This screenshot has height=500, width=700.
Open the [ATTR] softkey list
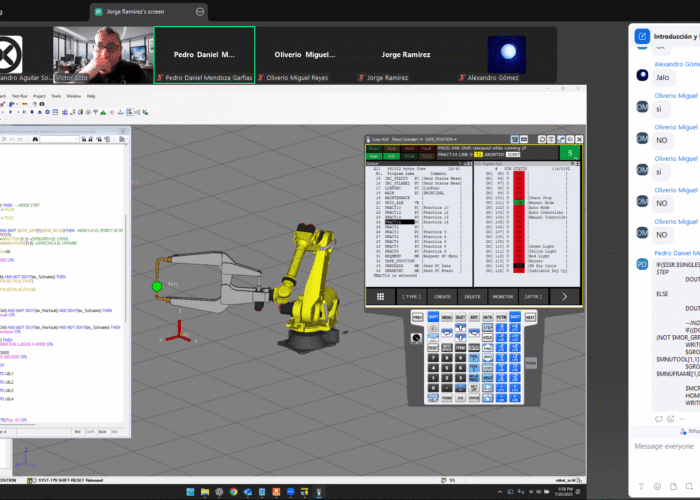pos(534,297)
